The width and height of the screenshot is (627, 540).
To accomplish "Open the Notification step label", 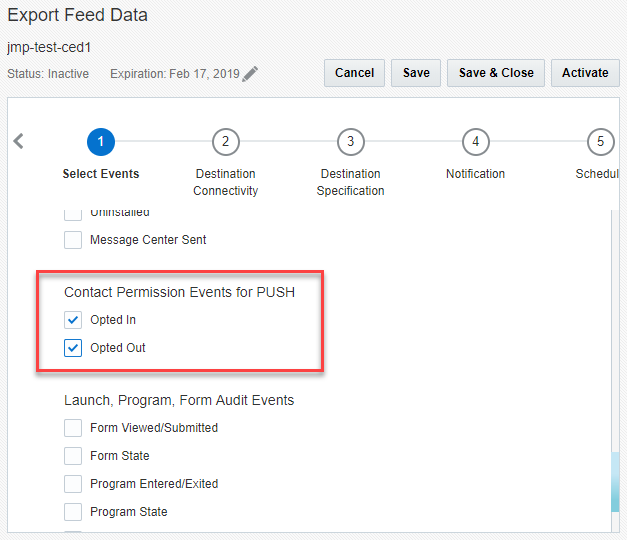I will 475,174.
